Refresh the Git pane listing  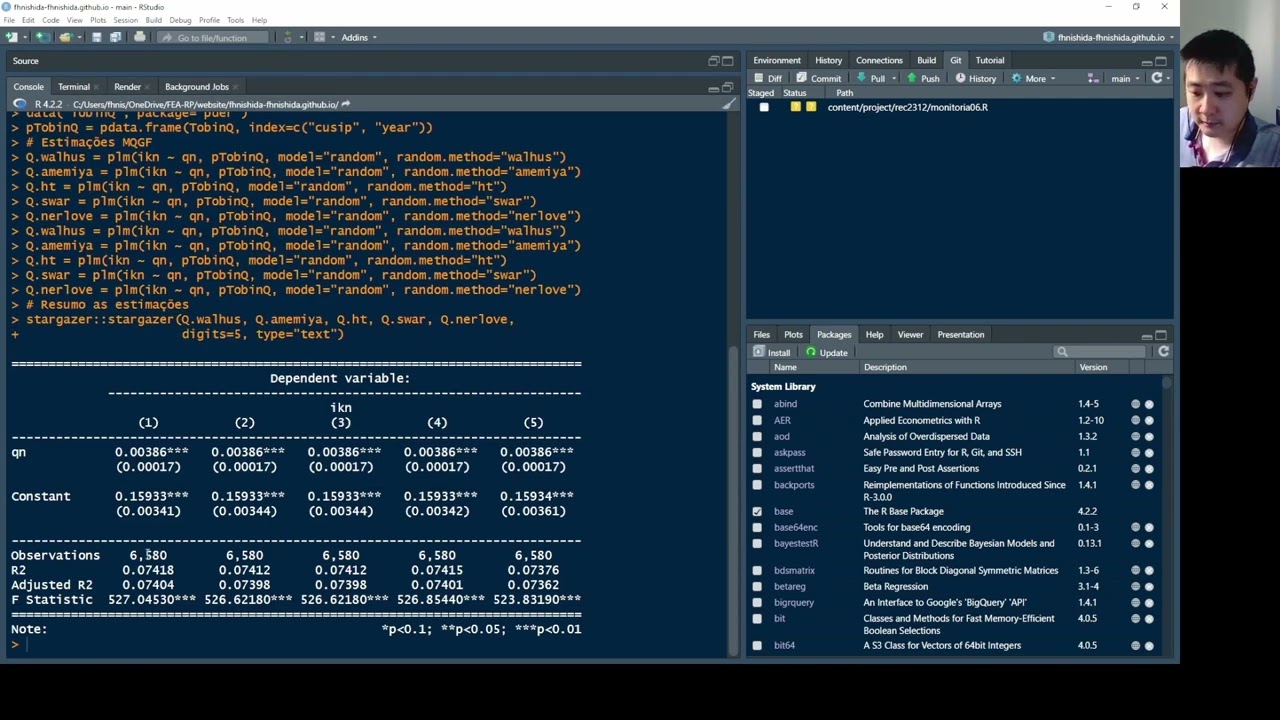(x=1157, y=78)
